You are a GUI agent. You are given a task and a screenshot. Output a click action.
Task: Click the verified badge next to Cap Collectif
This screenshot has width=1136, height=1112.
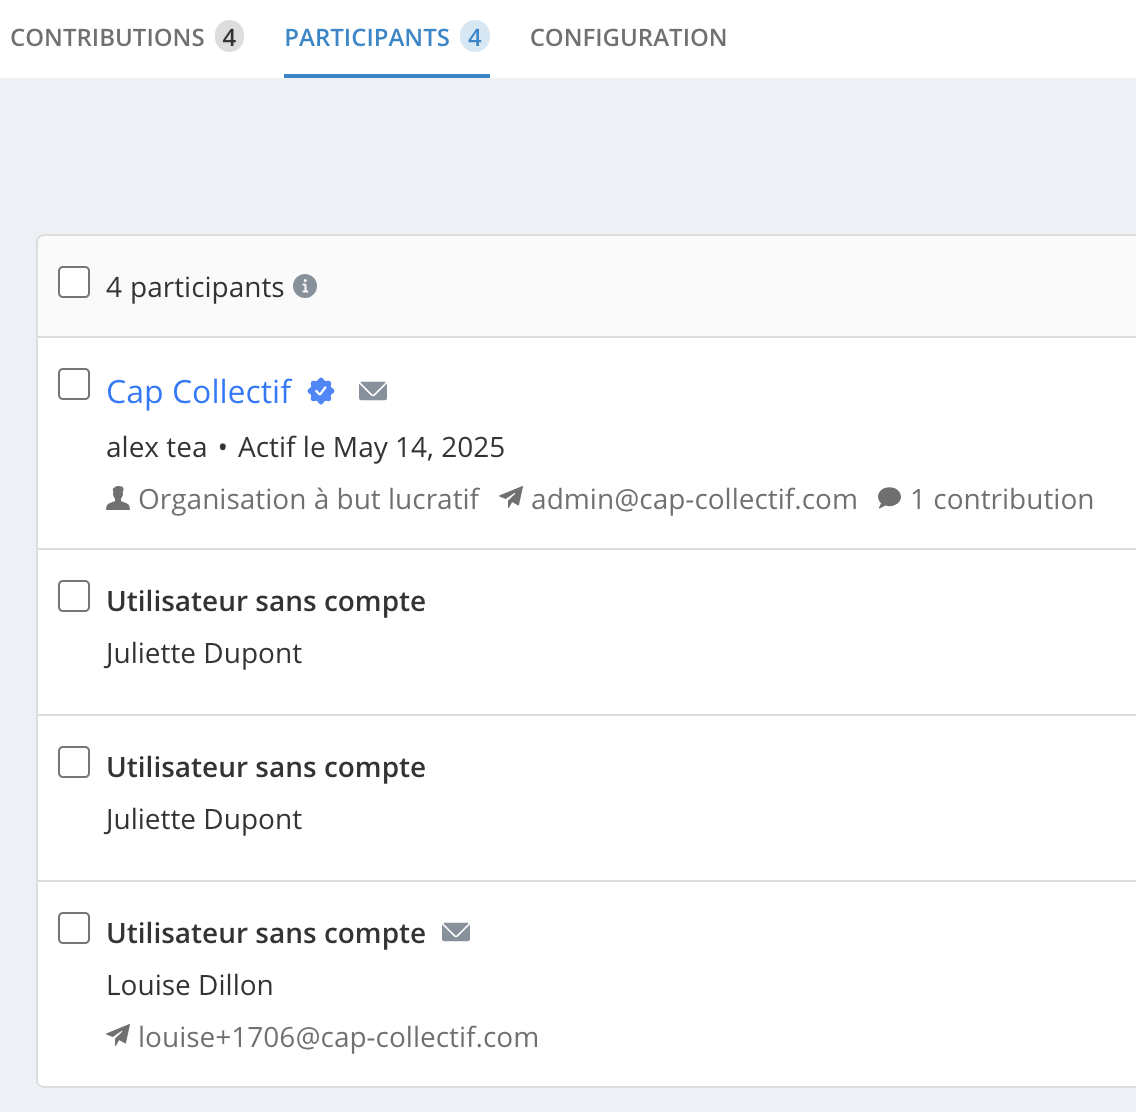click(x=321, y=391)
